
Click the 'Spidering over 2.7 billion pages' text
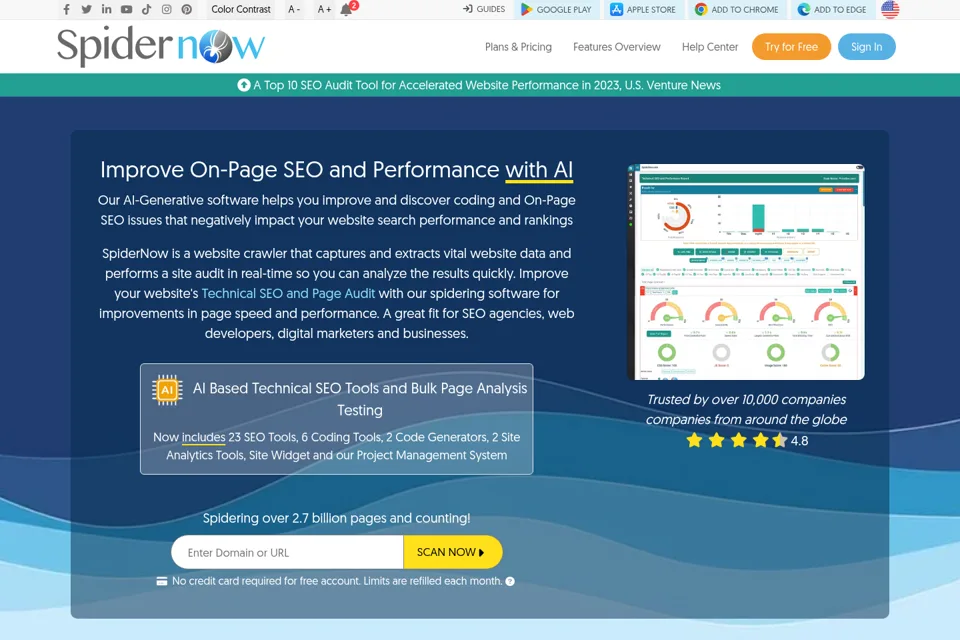pyautogui.click(x=337, y=518)
